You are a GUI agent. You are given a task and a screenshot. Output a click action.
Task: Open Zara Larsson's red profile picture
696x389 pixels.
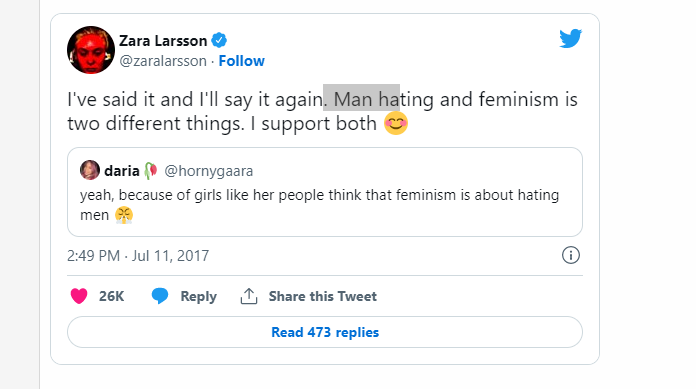coord(91,50)
